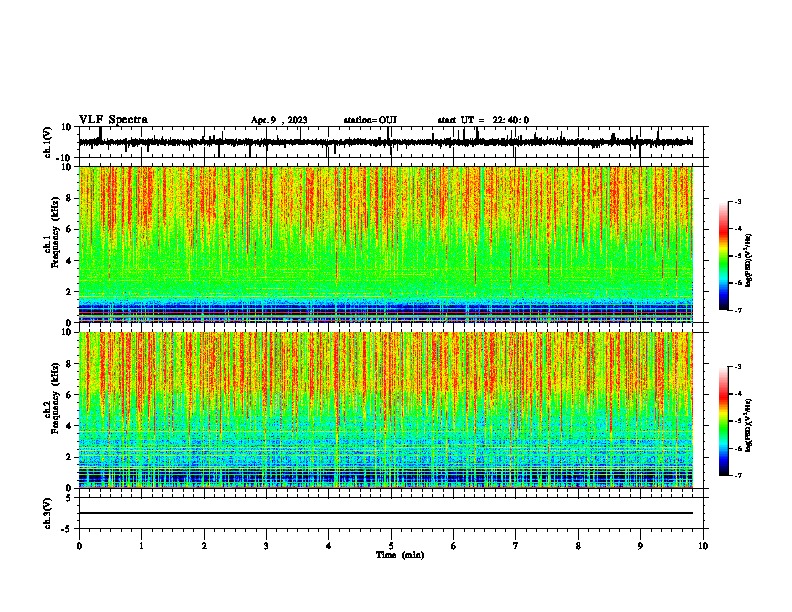
Task: Click the '8' kHz tick on ch.1 axis
Action: click(x=69, y=198)
